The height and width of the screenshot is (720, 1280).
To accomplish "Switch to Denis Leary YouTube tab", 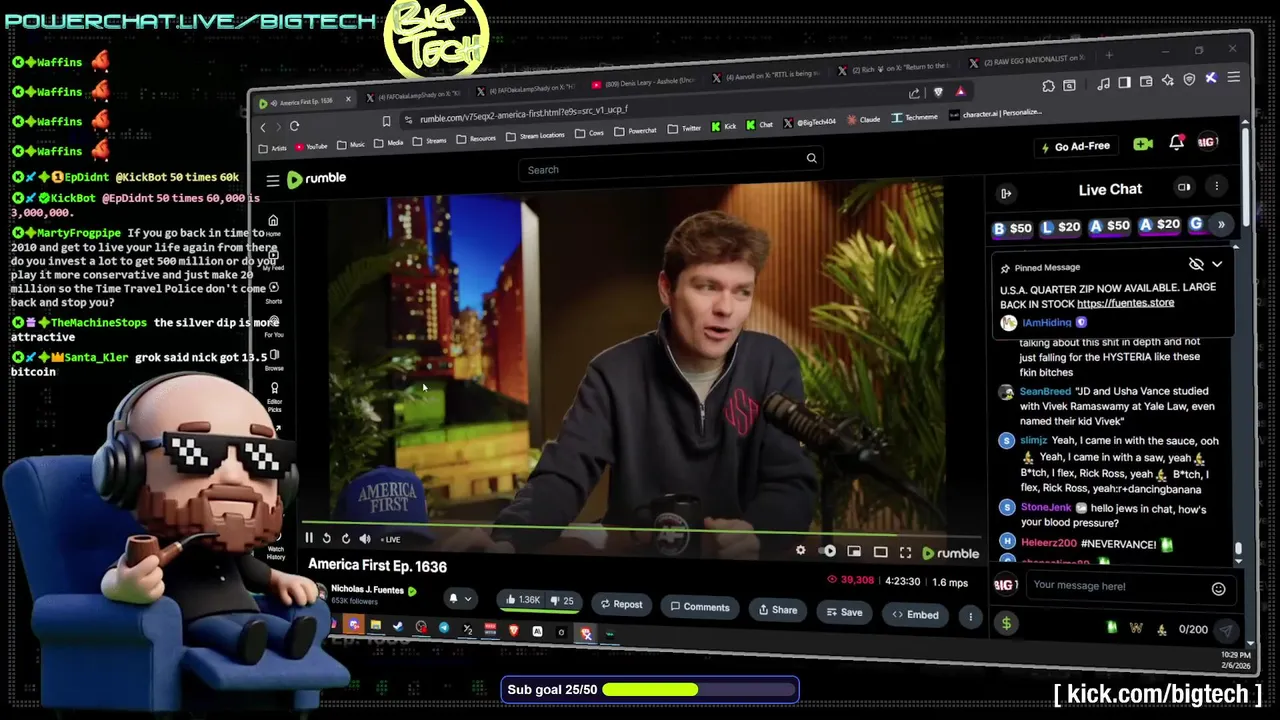I will tap(643, 82).
